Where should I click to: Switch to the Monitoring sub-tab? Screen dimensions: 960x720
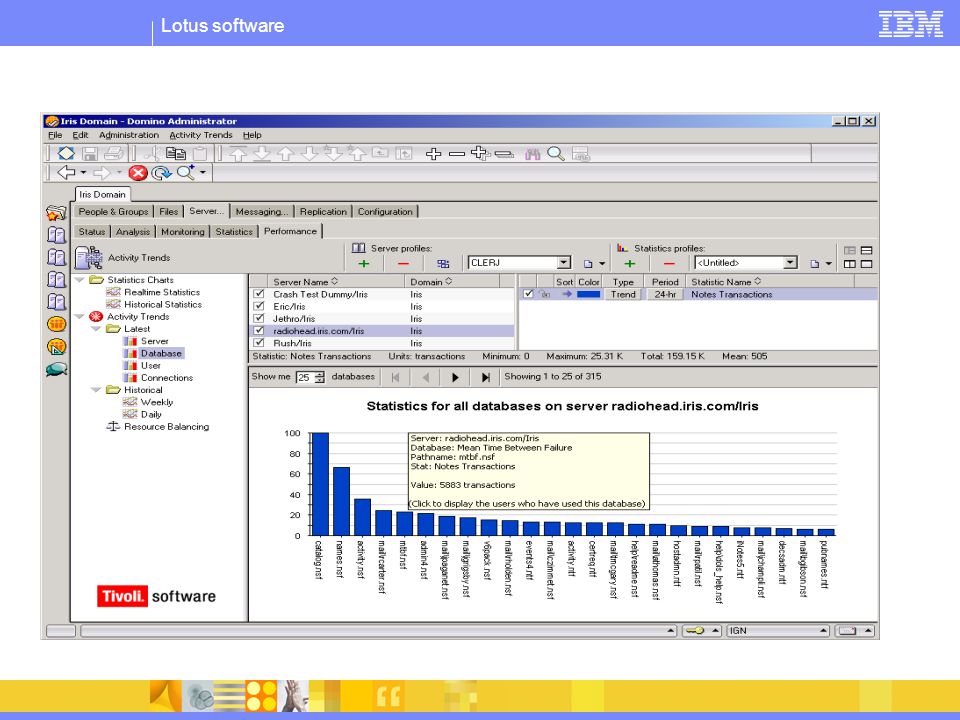pyautogui.click(x=182, y=232)
